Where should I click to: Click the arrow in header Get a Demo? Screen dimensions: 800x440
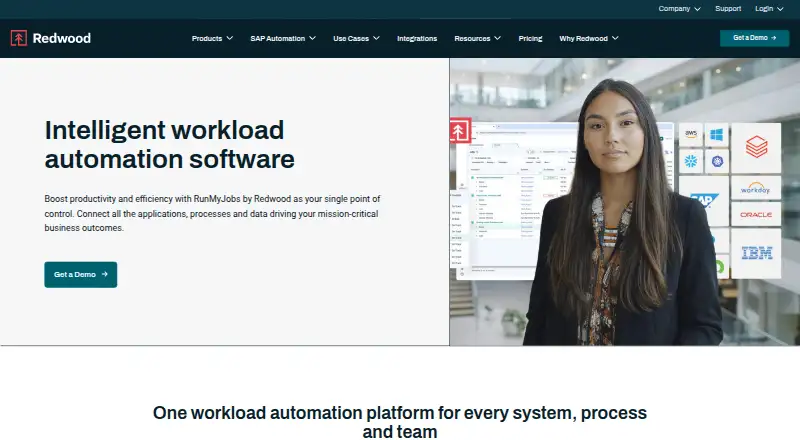[774, 38]
